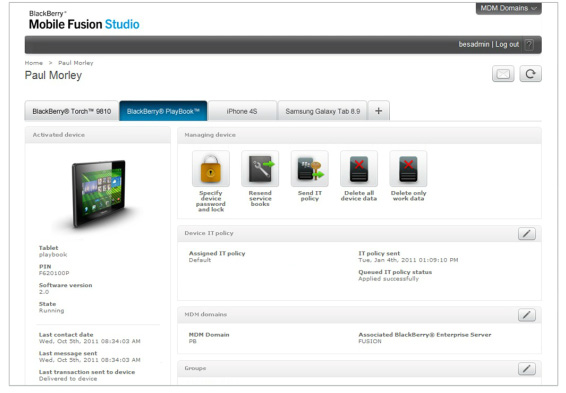Click the MDM Domain value PB
The height and width of the screenshot is (393, 566).
(x=192, y=341)
